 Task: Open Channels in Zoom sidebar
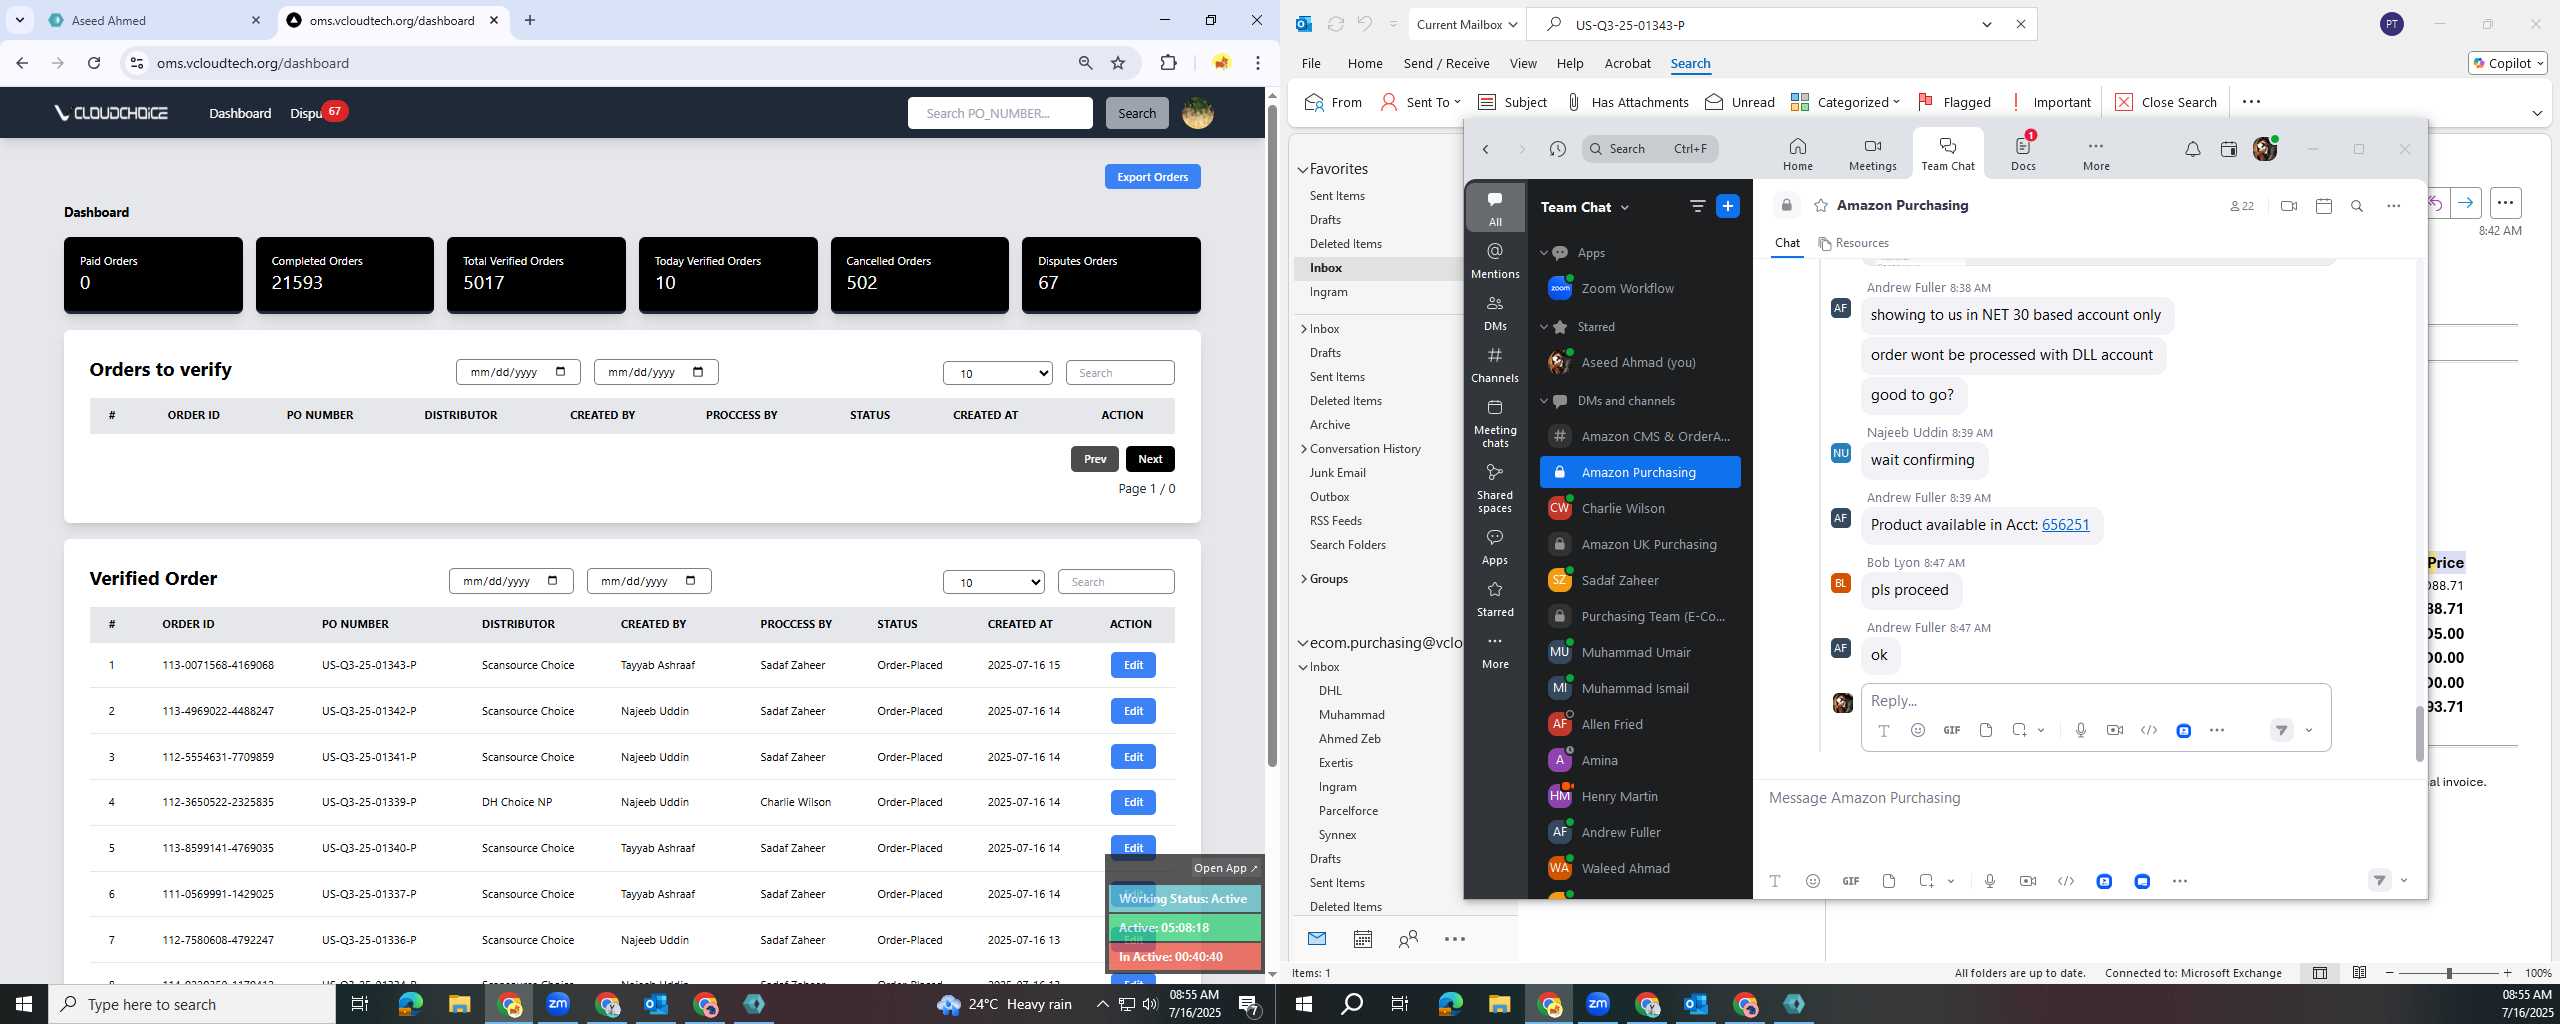pyautogui.click(x=1495, y=364)
